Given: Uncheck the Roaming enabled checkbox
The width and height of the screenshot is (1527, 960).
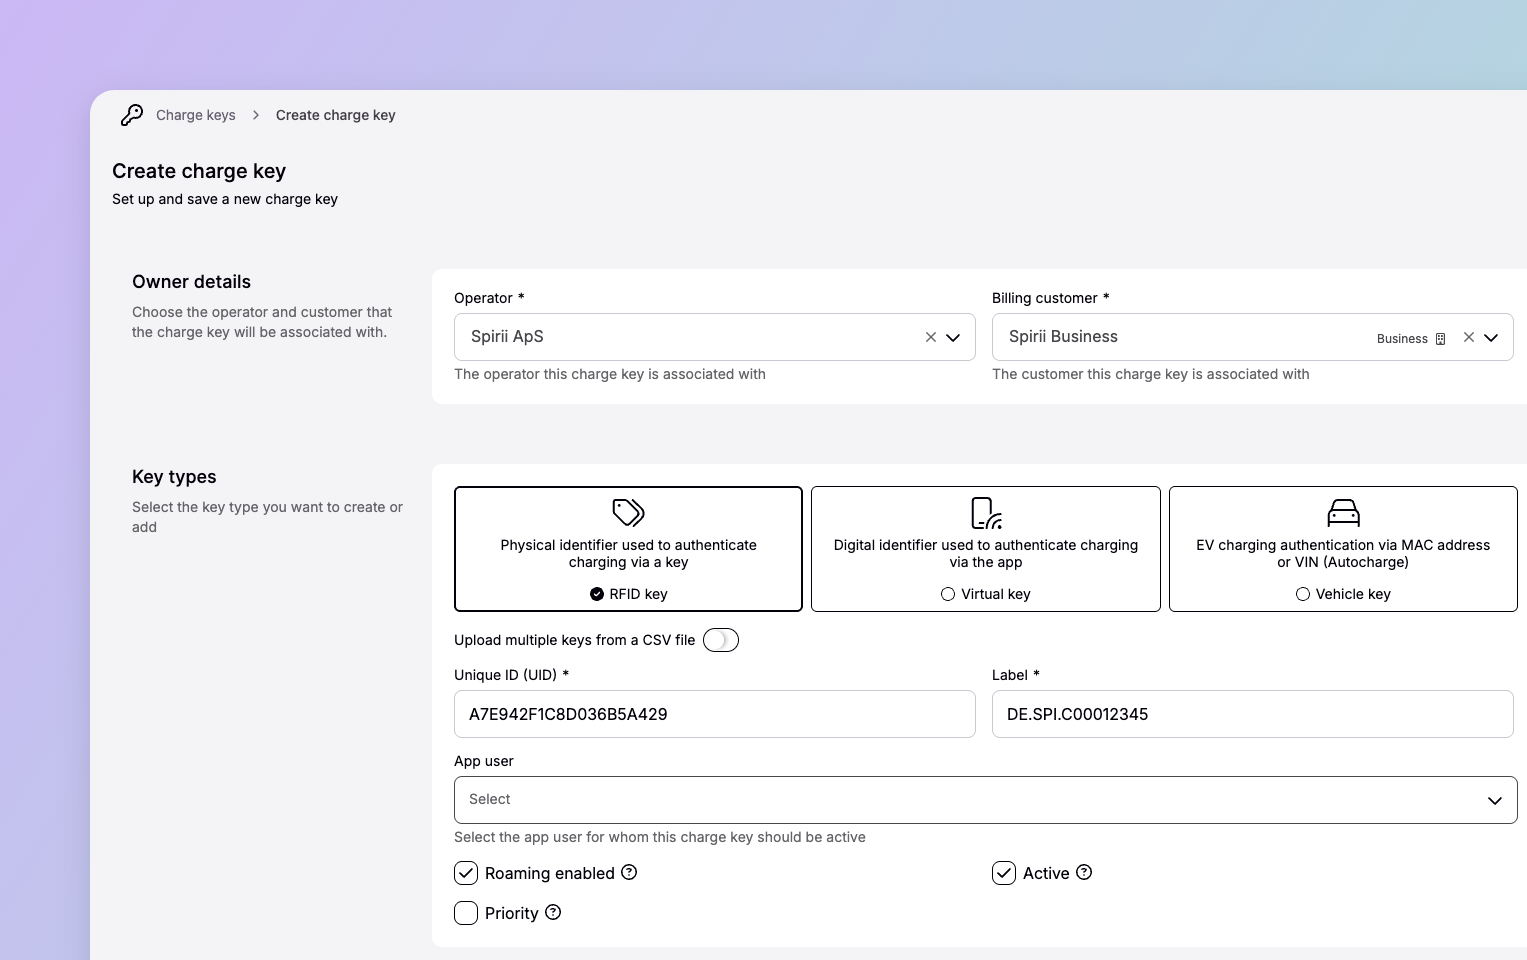Looking at the screenshot, I should [466, 873].
